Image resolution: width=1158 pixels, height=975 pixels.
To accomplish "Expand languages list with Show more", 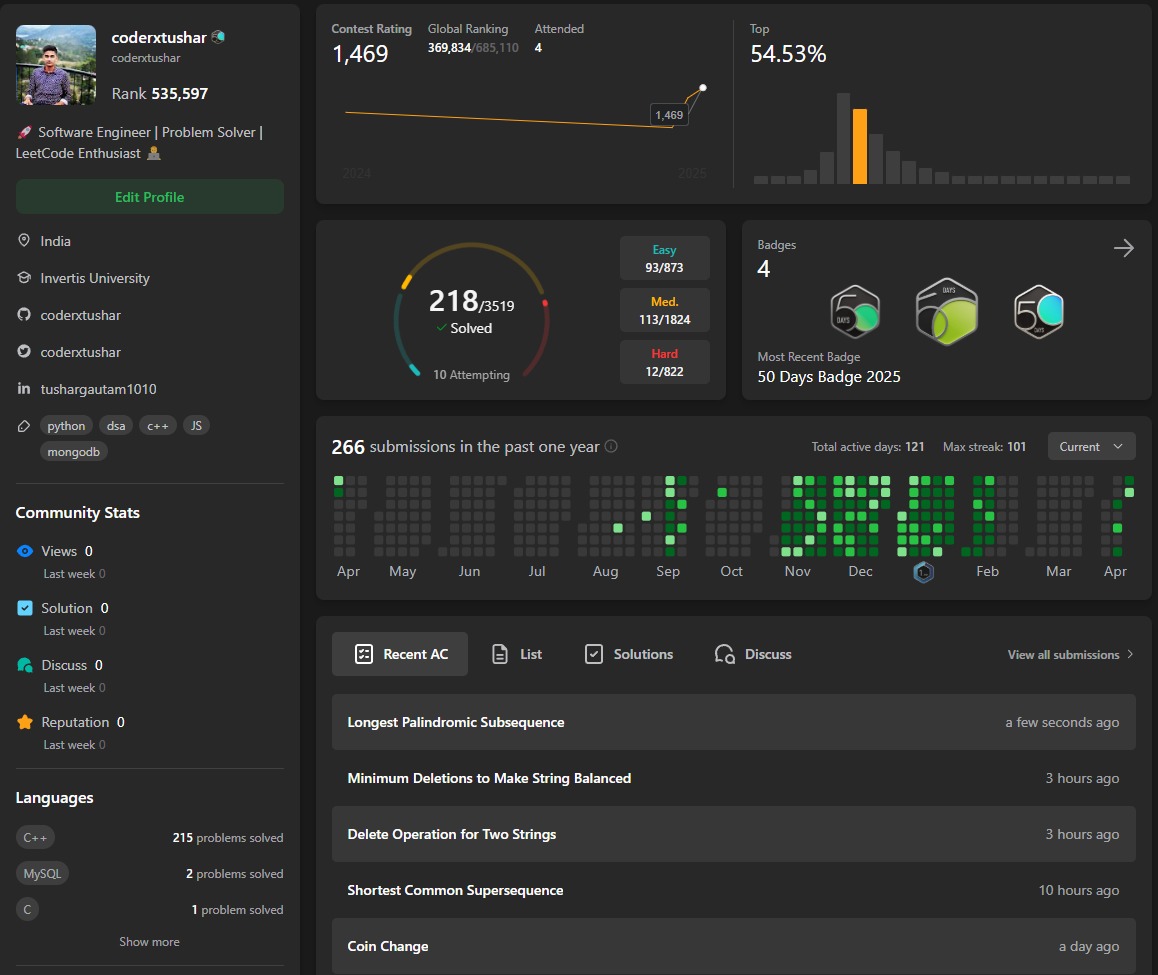I will 149,942.
